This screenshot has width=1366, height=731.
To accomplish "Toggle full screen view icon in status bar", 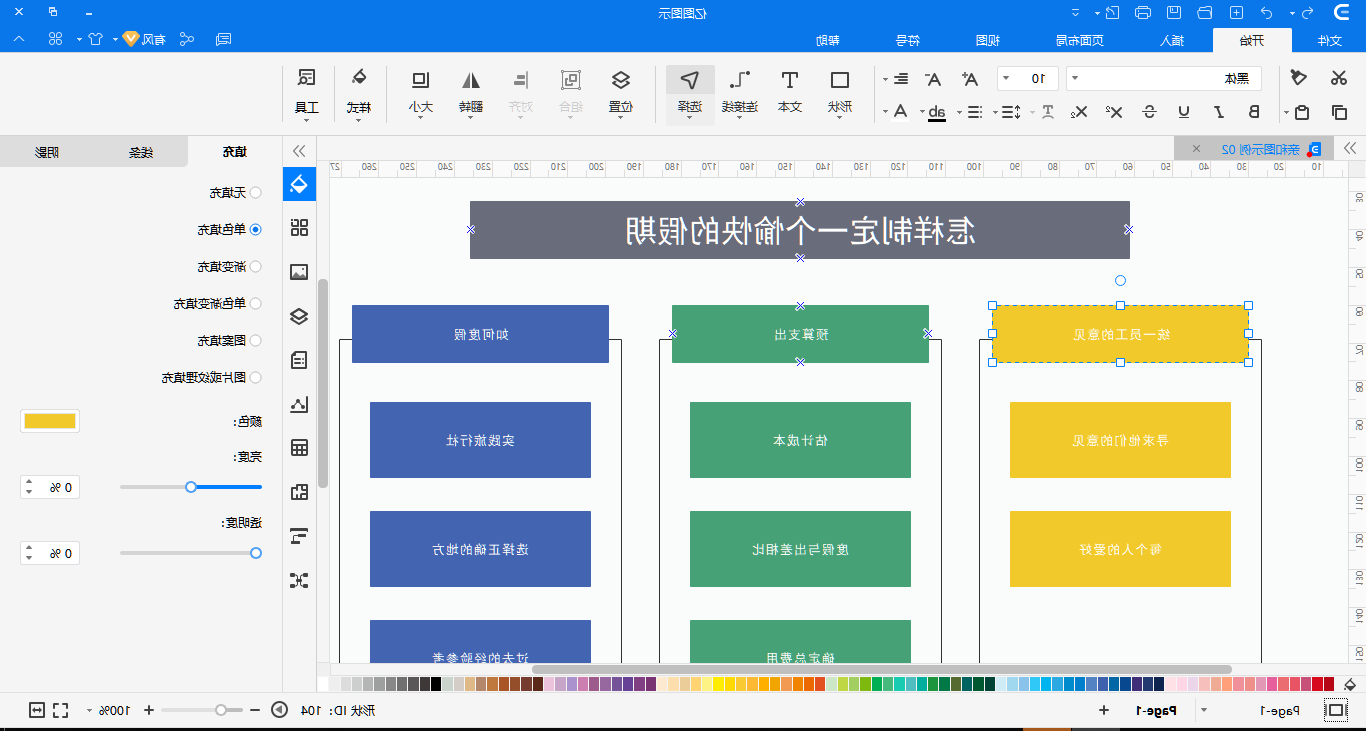I will tap(61, 710).
